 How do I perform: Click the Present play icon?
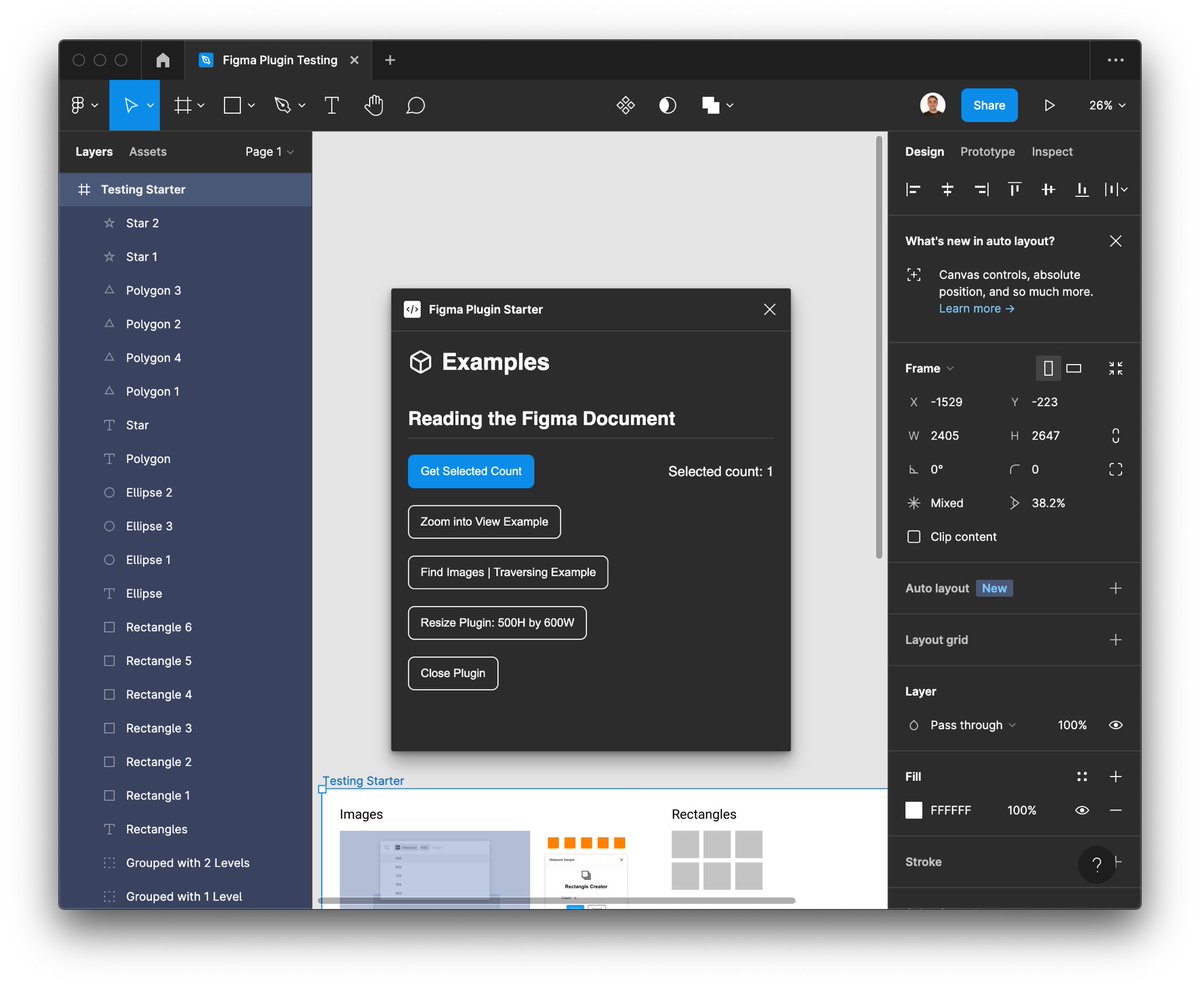[1049, 105]
